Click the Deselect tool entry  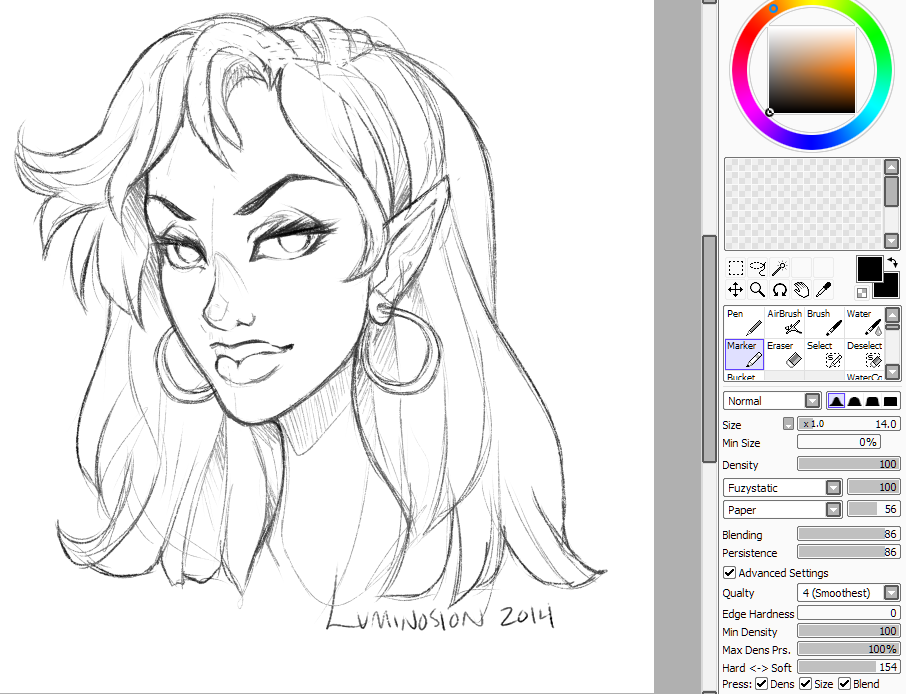[x=863, y=352]
